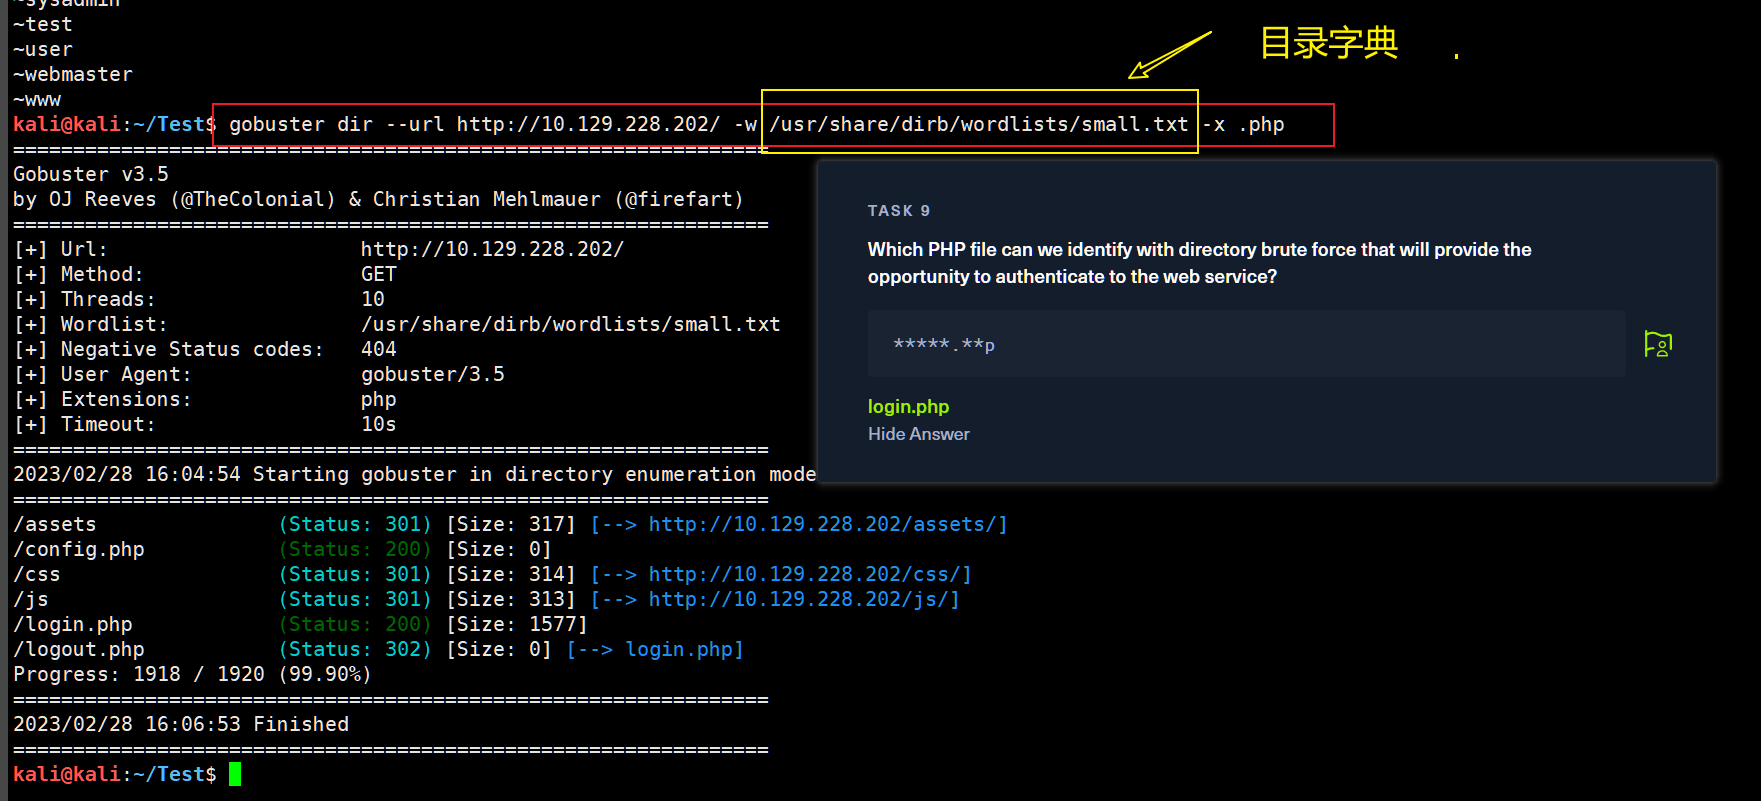Click the Hide Answer link

(918, 434)
